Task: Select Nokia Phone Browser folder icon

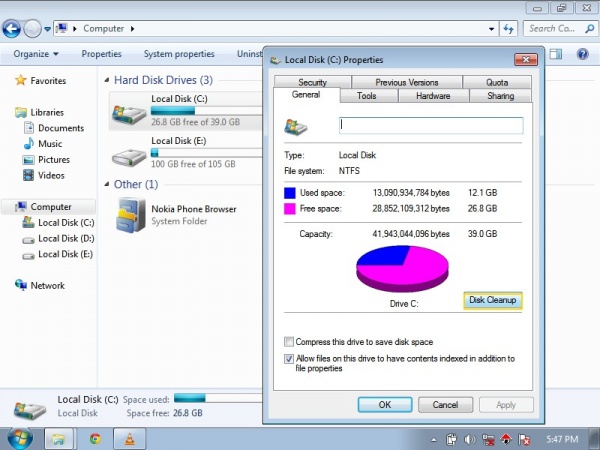Action: point(130,215)
